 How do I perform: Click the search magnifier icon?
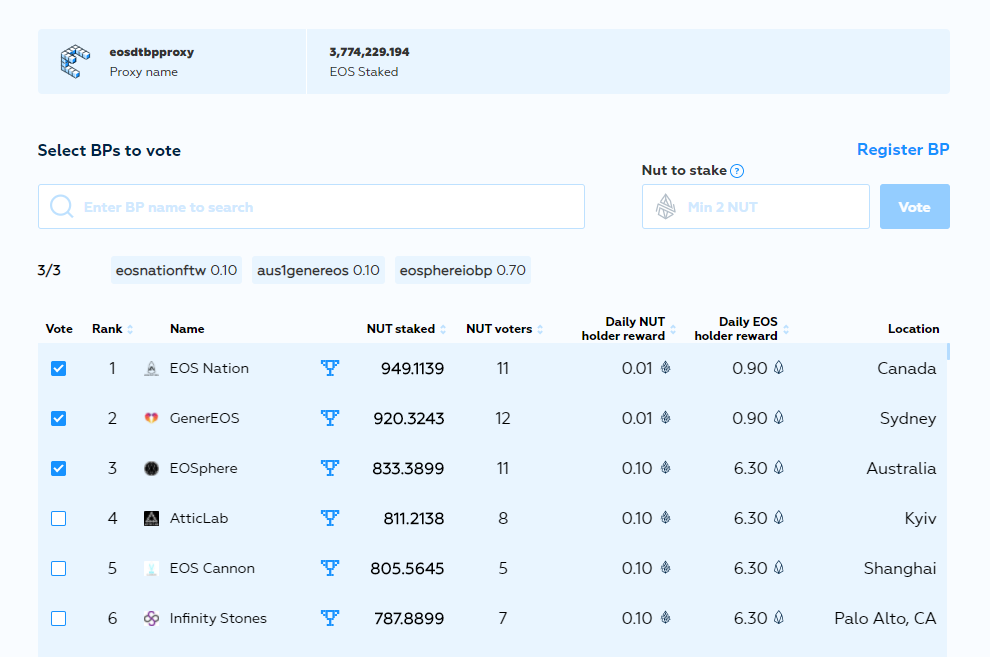pyautogui.click(x=62, y=206)
